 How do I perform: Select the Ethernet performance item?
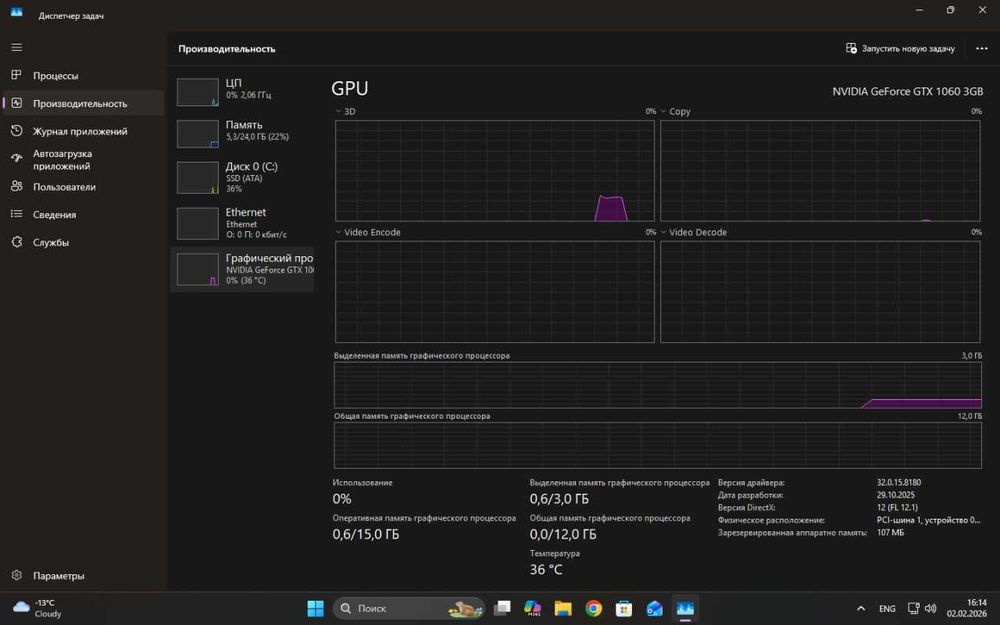[242, 223]
